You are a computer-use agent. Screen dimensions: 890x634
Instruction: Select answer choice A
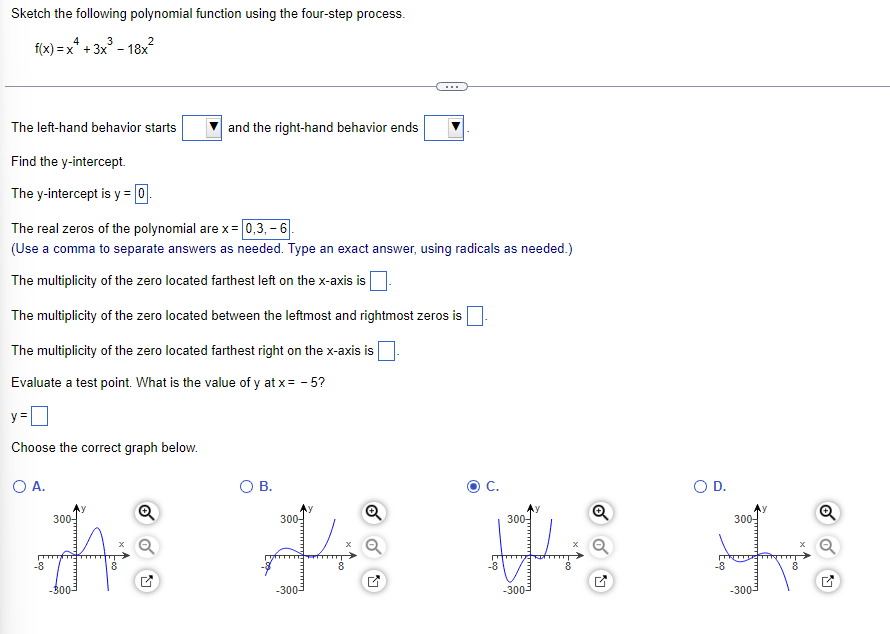19,487
